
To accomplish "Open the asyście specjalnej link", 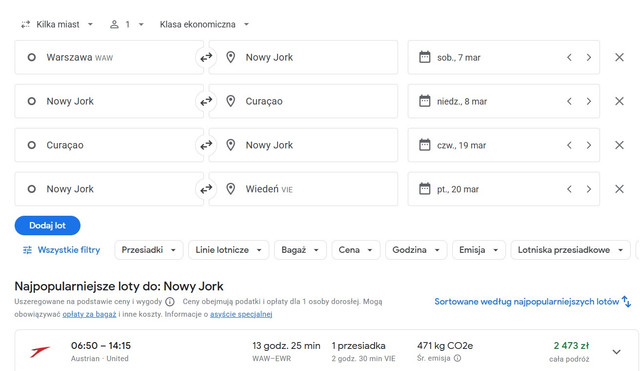I will [241, 314].
